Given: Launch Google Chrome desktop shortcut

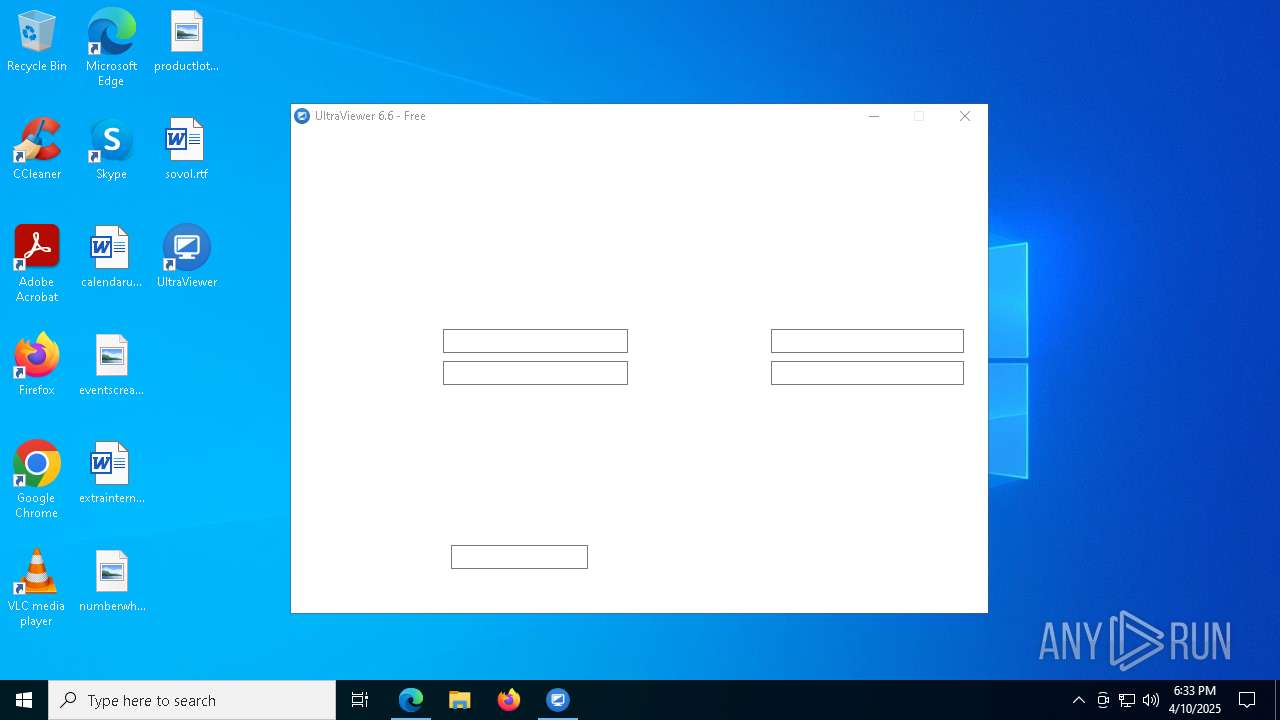Looking at the screenshot, I should [x=37, y=480].
